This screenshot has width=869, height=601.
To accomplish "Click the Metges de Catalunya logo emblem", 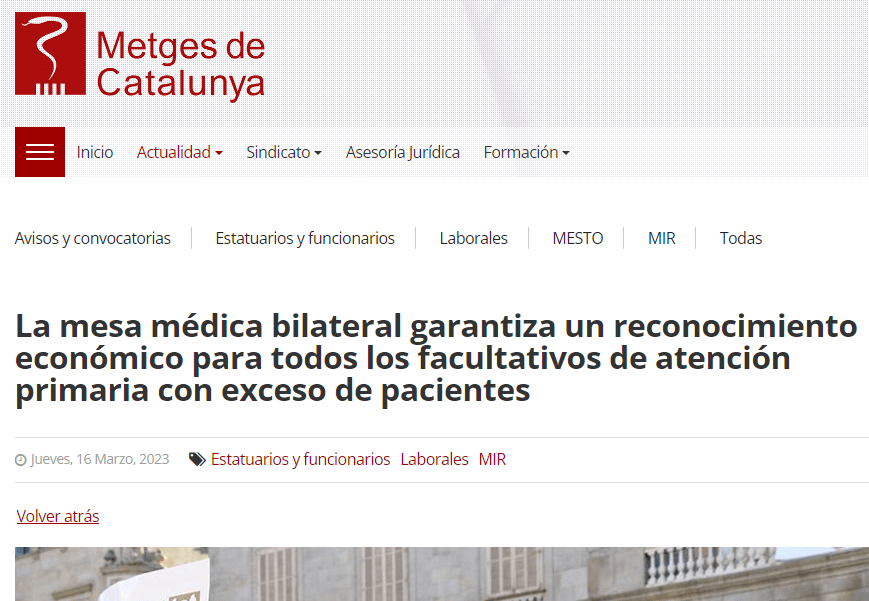I will pos(50,54).
